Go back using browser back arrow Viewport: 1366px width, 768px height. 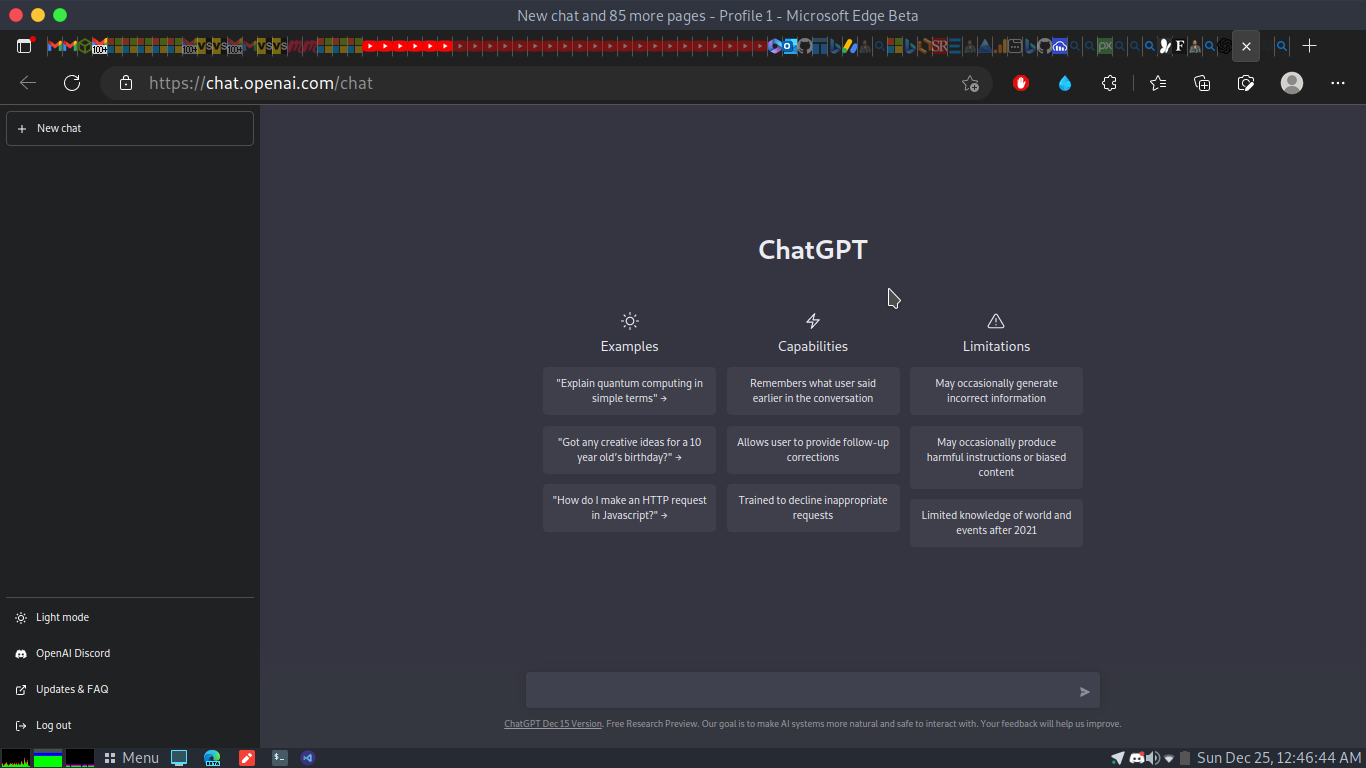point(28,83)
